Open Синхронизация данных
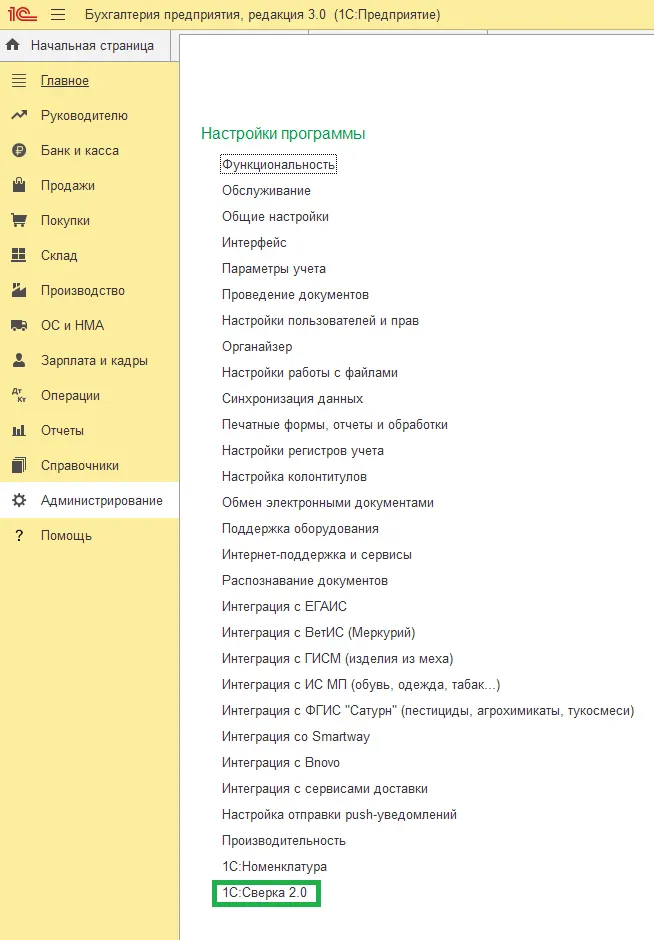This screenshot has width=654, height=940. click(293, 399)
